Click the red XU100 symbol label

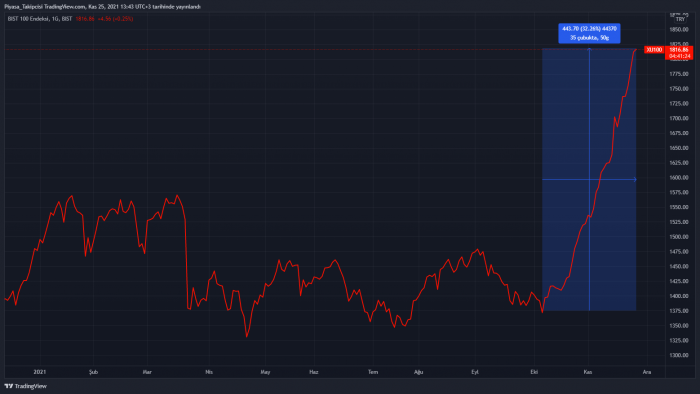[x=654, y=50]
